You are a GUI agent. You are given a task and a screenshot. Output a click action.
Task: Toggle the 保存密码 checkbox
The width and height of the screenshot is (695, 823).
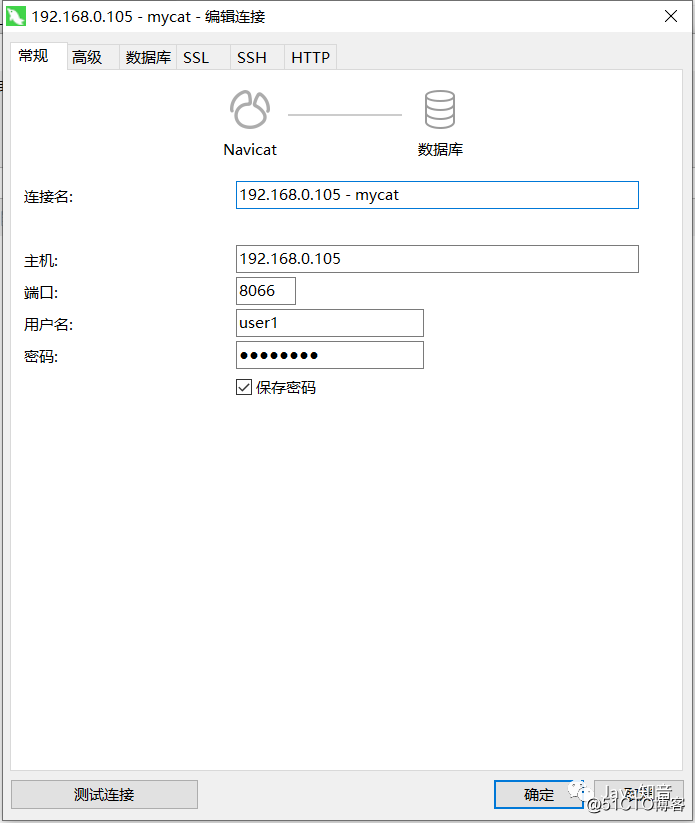[244, 387]
